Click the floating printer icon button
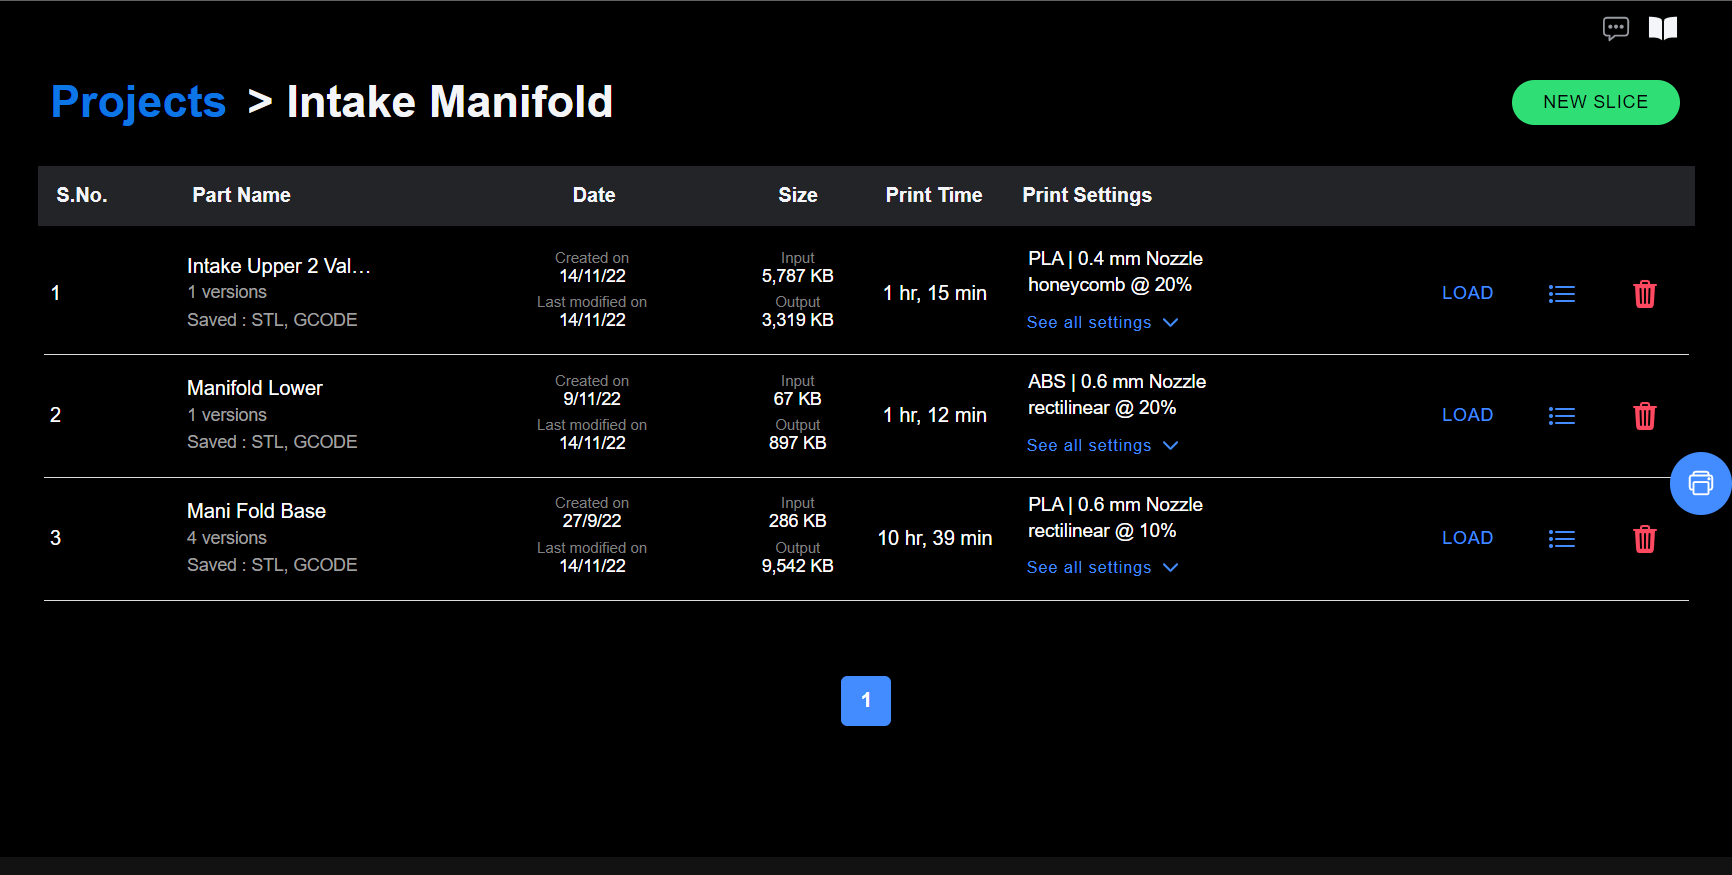 (x=1700, y=484)
